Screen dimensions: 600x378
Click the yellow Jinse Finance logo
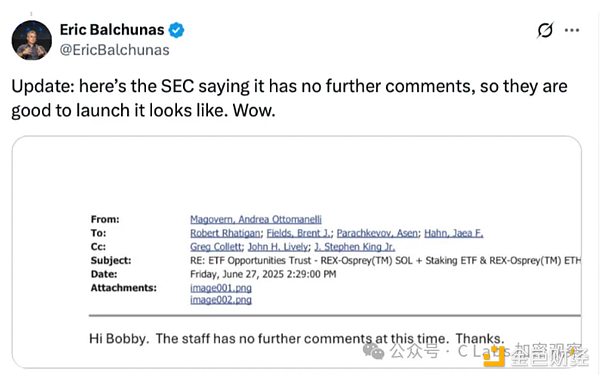[x=493, y=357]
